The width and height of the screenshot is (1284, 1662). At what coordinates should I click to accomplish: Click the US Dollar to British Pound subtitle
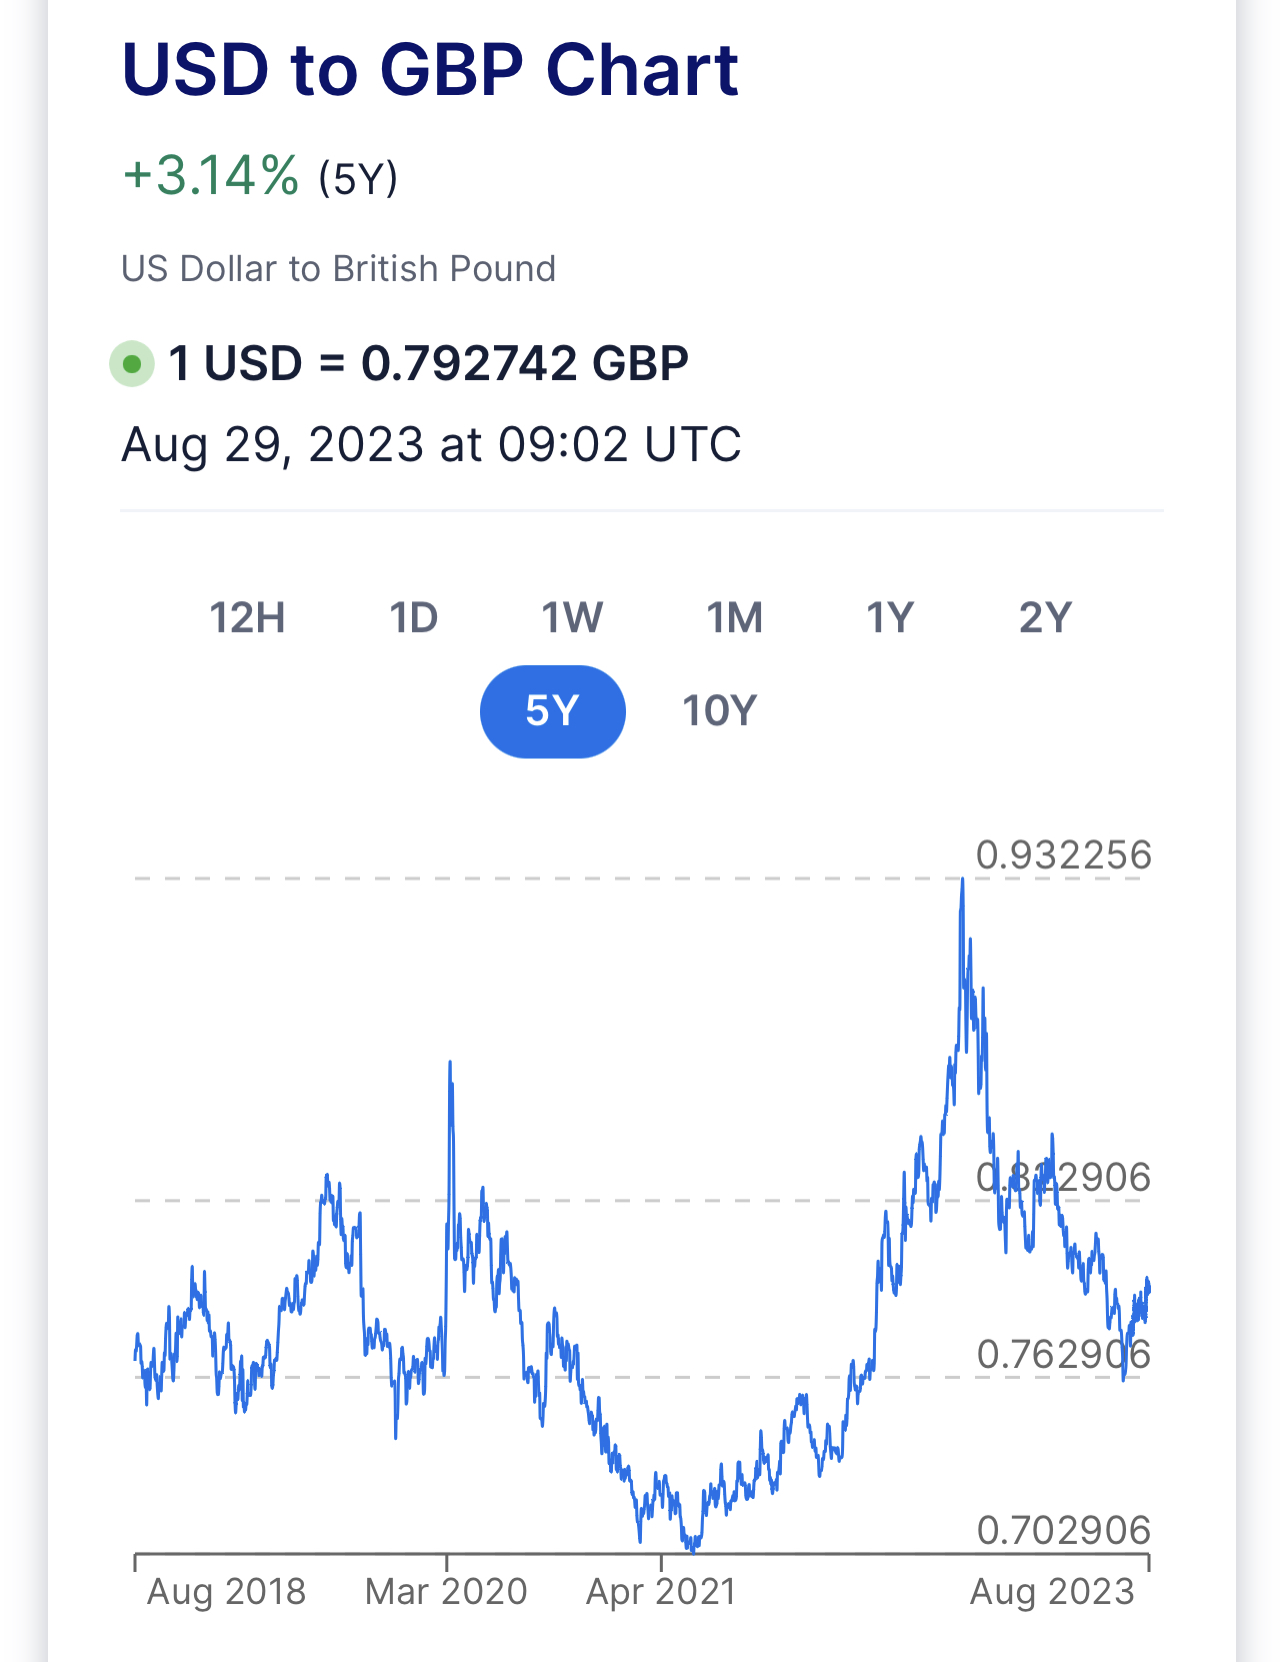pyautogui.click(x=338, y=269)
